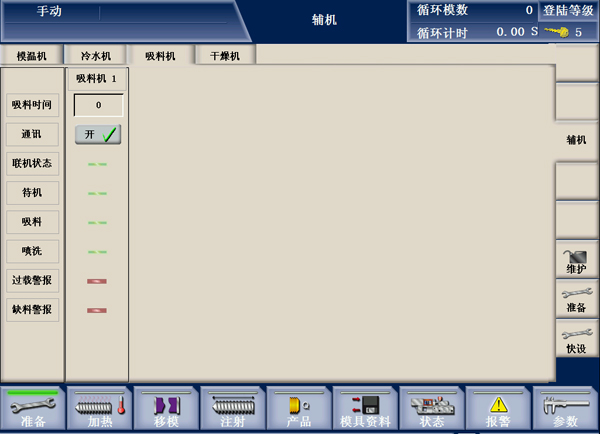Show the 状态 machine status page
600x434 pixels.
pyautogui.click(x=431, y=409)
